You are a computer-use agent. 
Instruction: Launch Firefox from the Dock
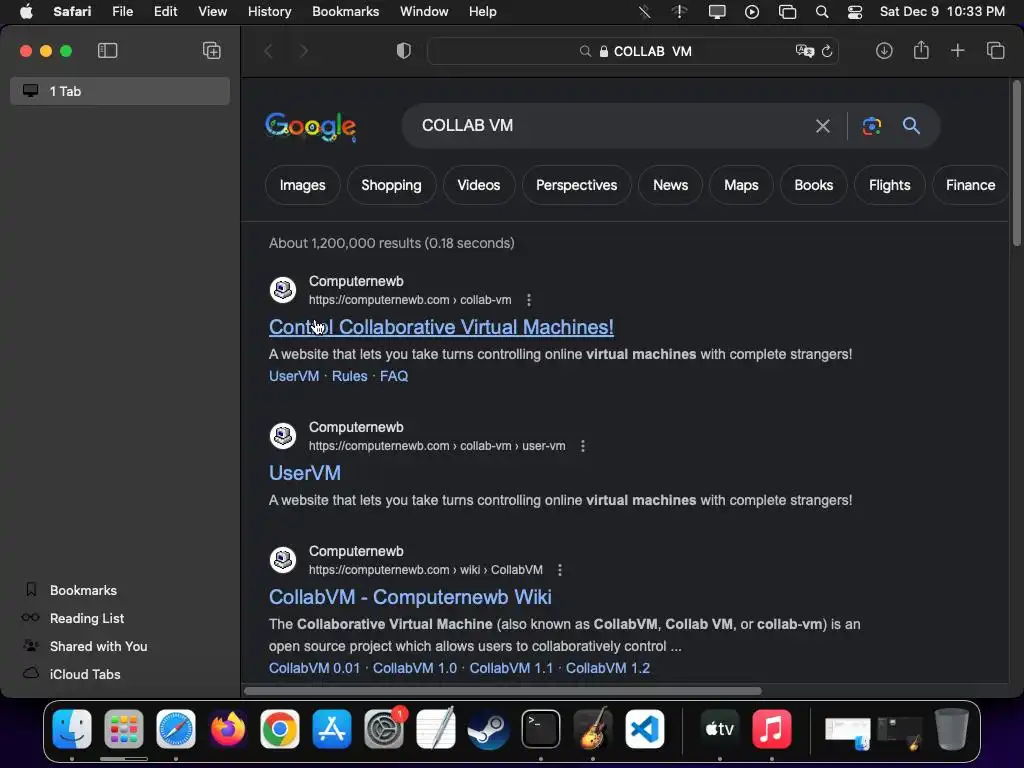coord(228,729)
